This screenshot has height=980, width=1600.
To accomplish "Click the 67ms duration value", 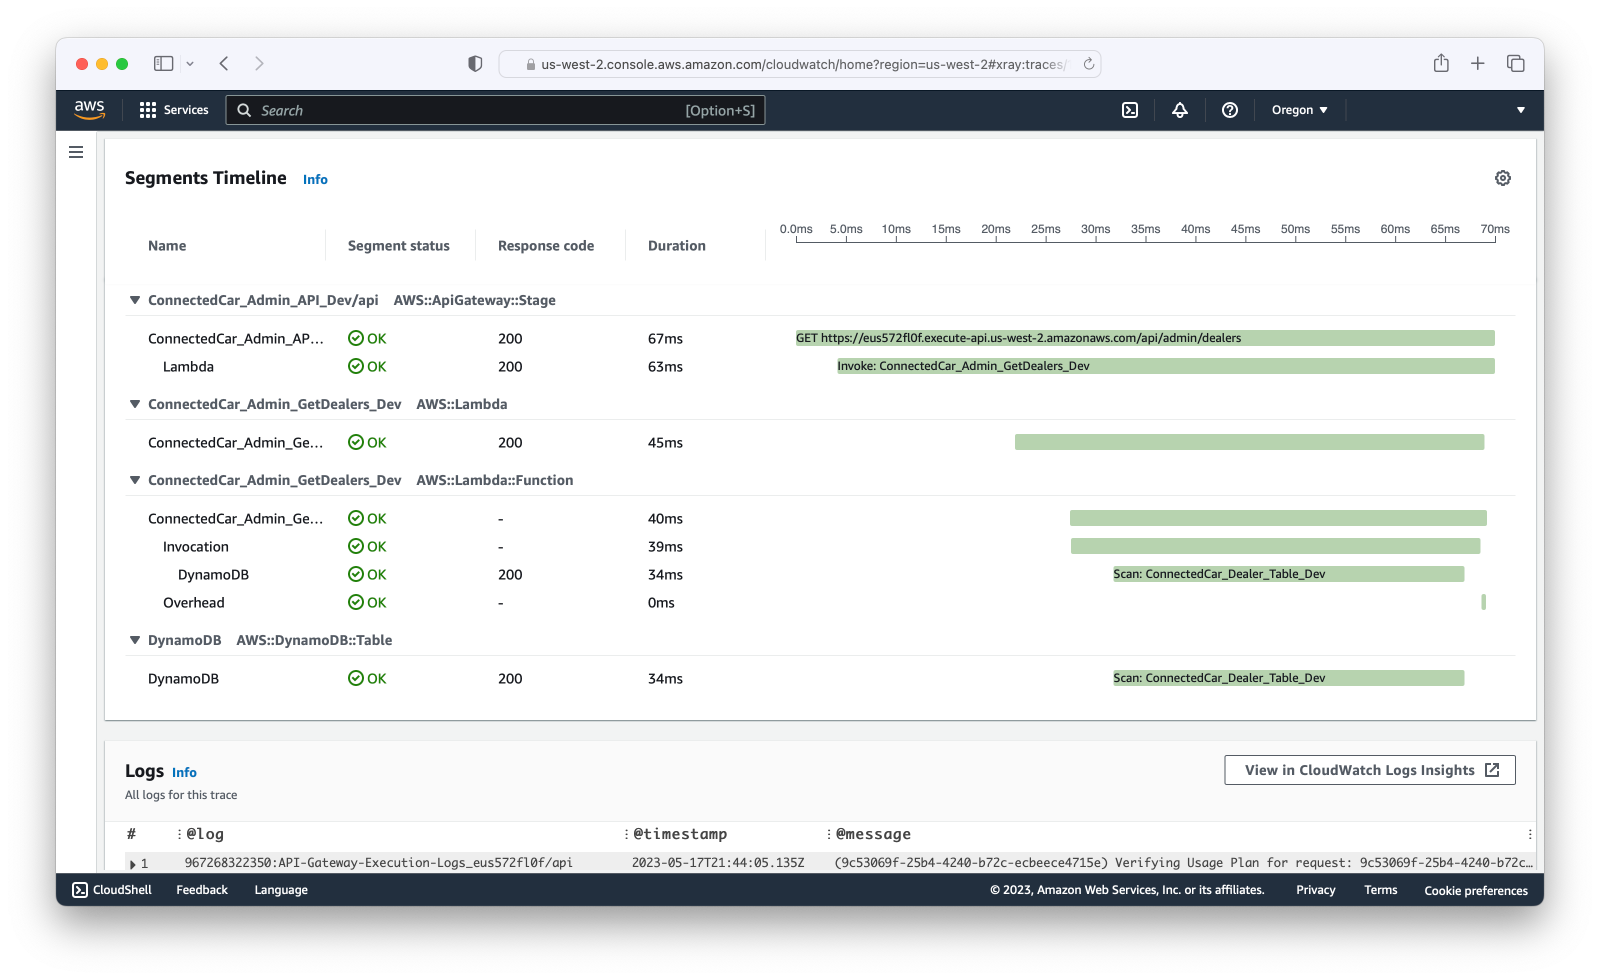I will (665, 338).
